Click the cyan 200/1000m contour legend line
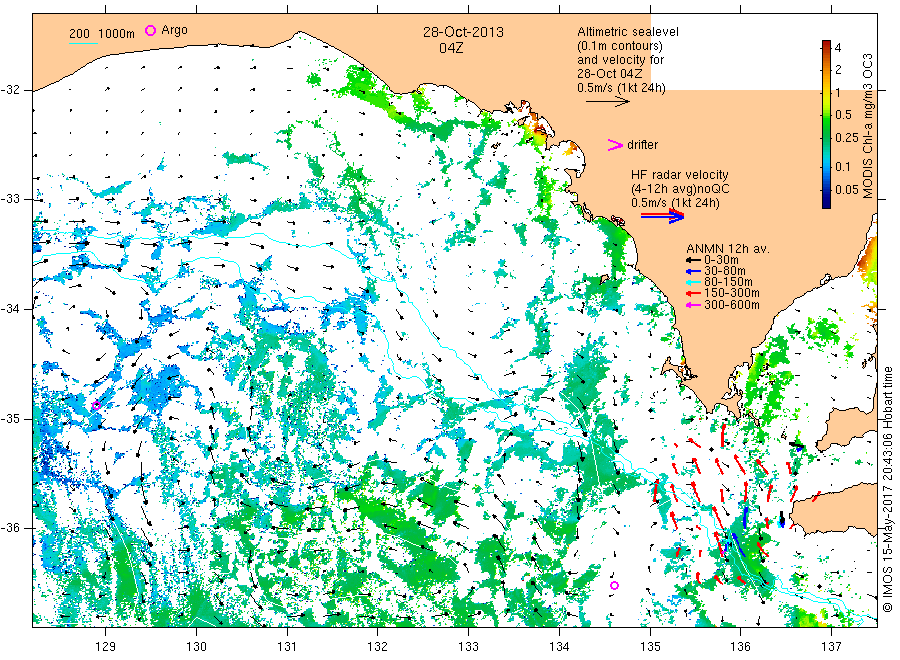 84,44
